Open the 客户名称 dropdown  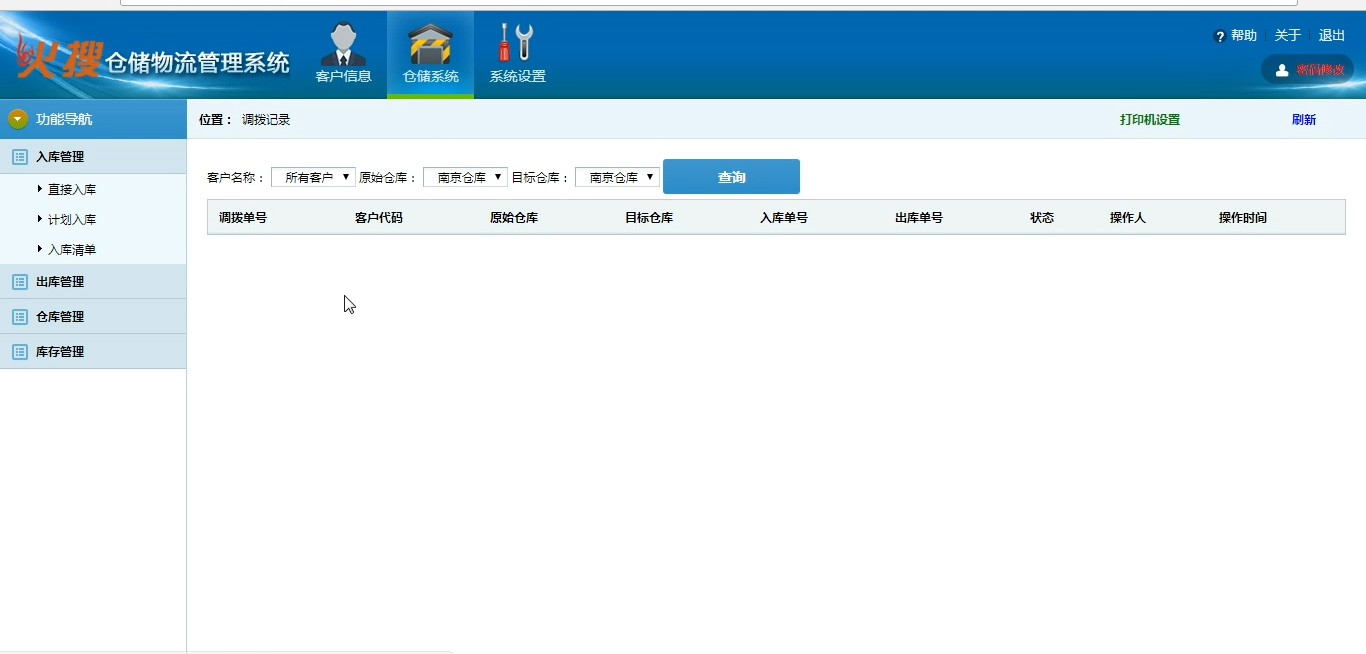point(313,177)
